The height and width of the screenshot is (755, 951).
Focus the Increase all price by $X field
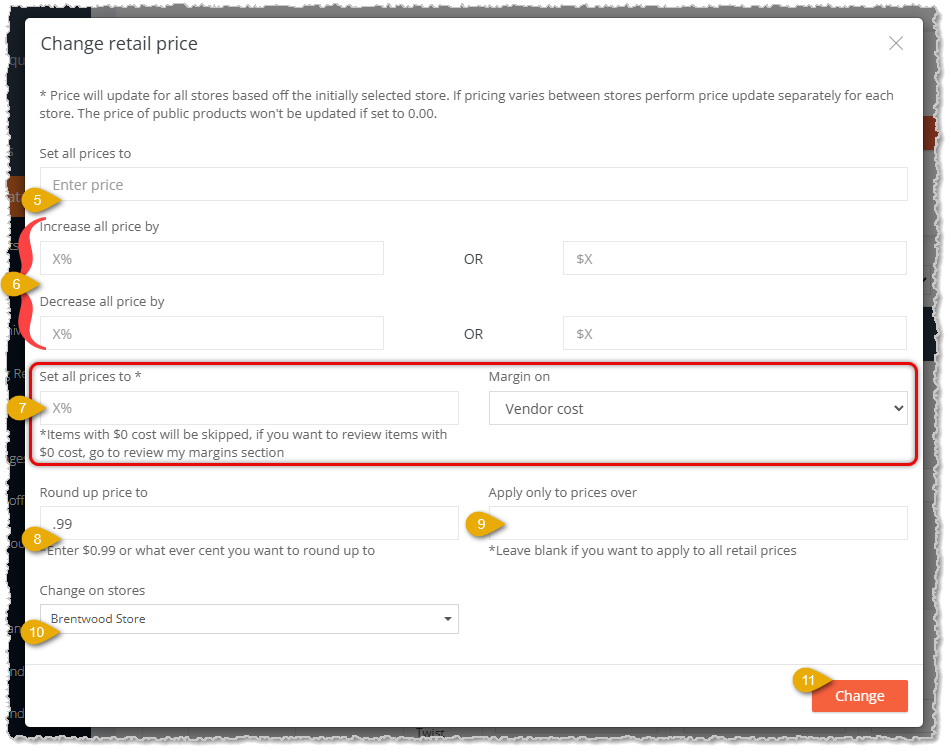pos(734,258)
